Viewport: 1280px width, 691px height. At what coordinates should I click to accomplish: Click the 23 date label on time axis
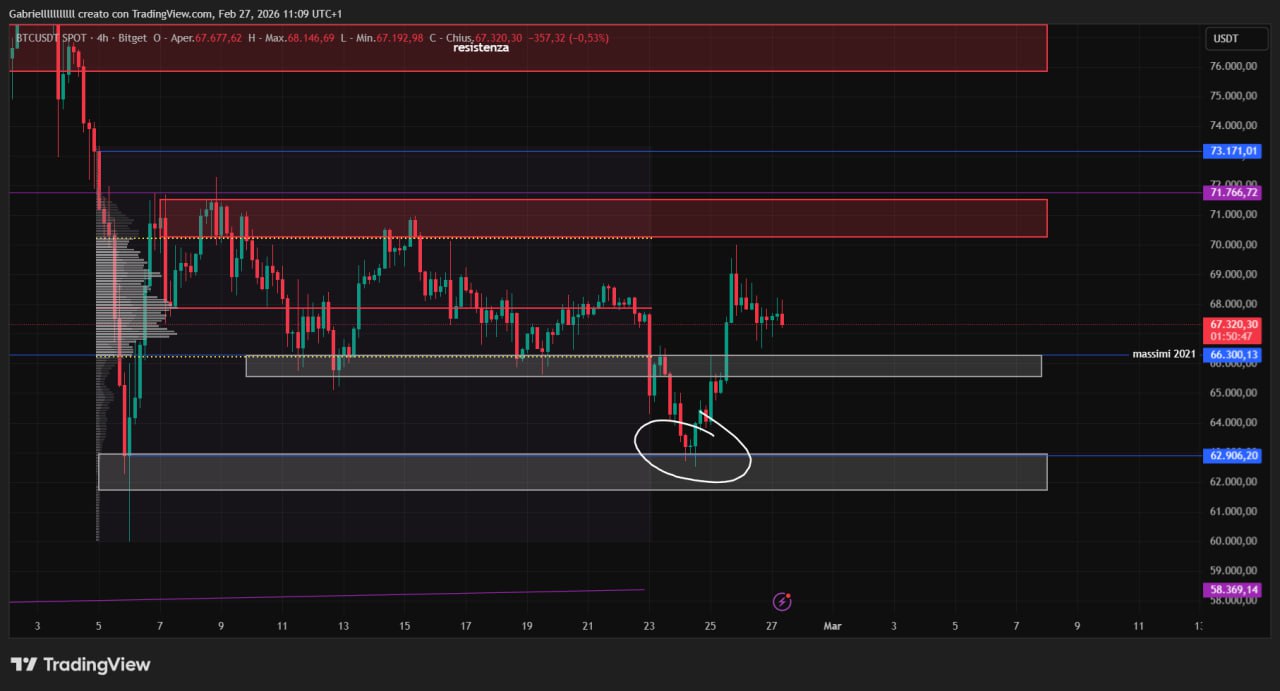point(649,626)
